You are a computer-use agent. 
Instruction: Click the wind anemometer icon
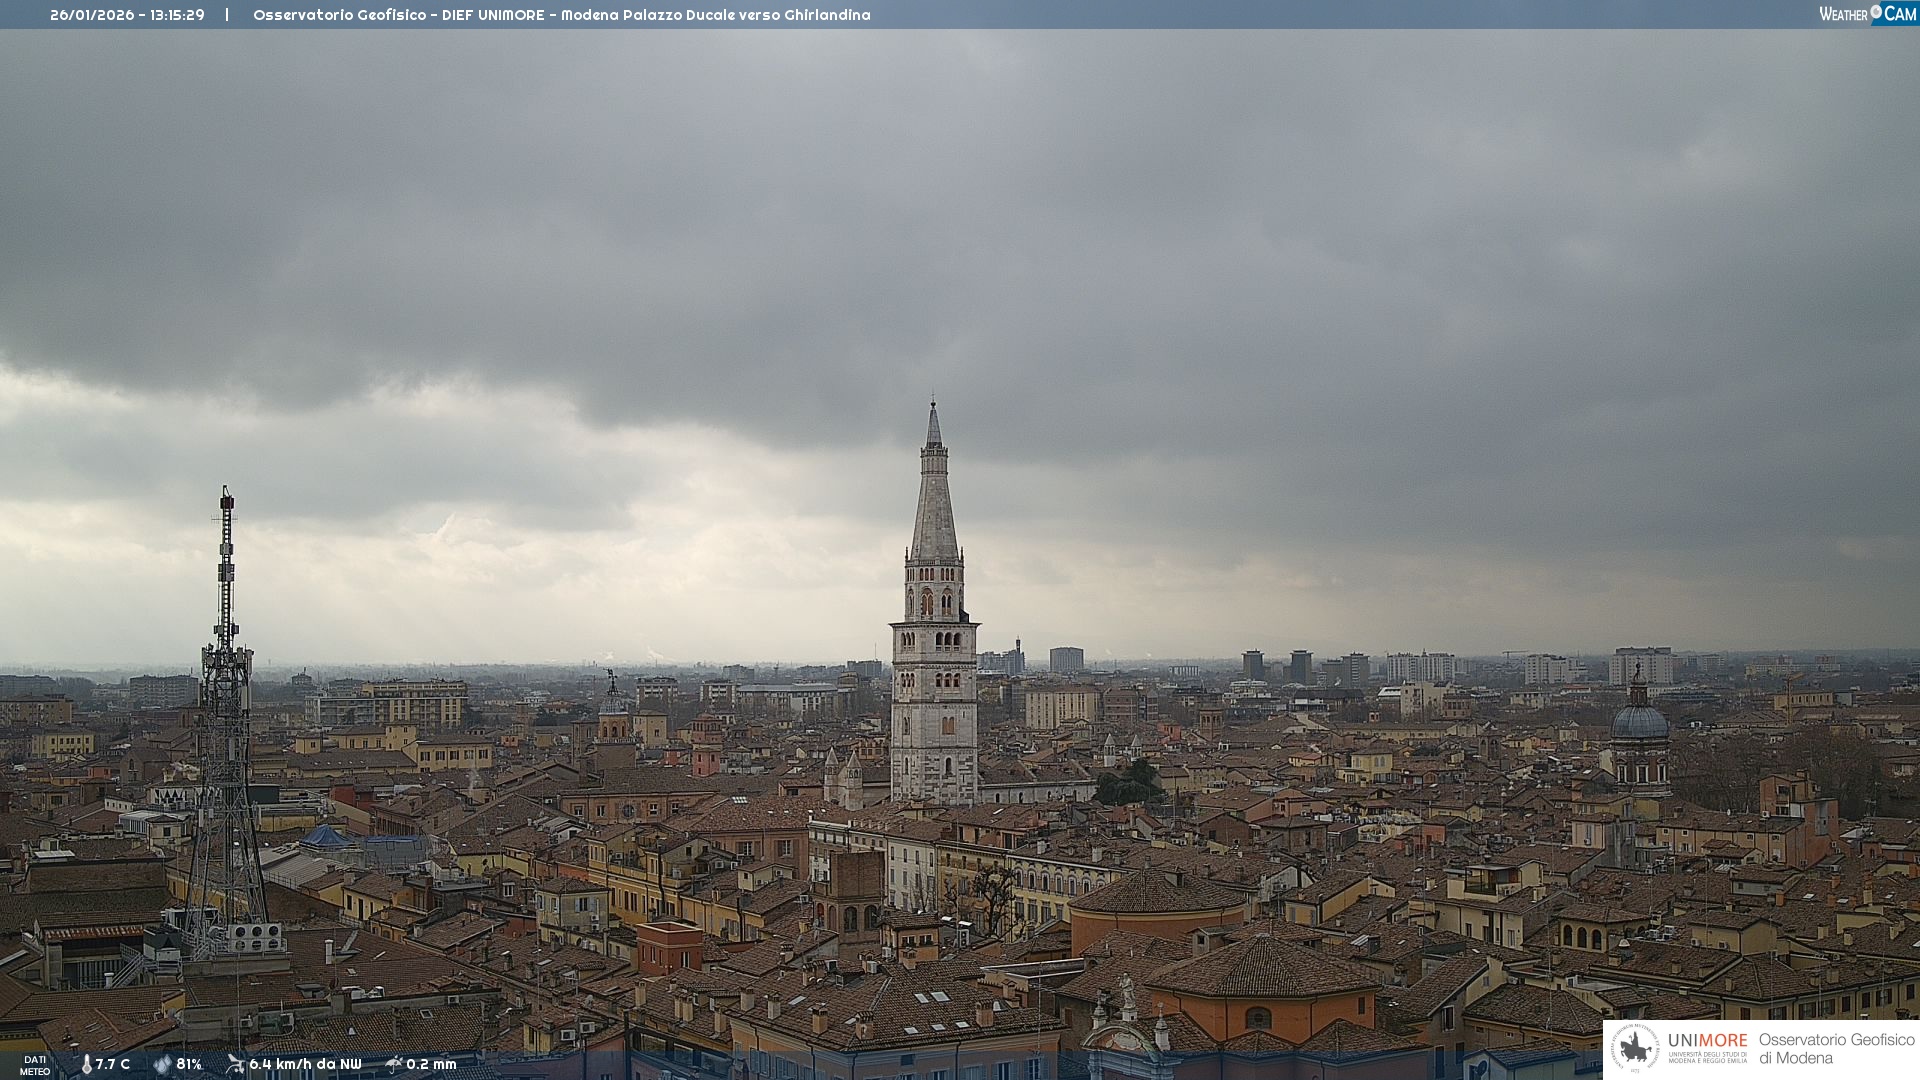(x=235, y=1064)
